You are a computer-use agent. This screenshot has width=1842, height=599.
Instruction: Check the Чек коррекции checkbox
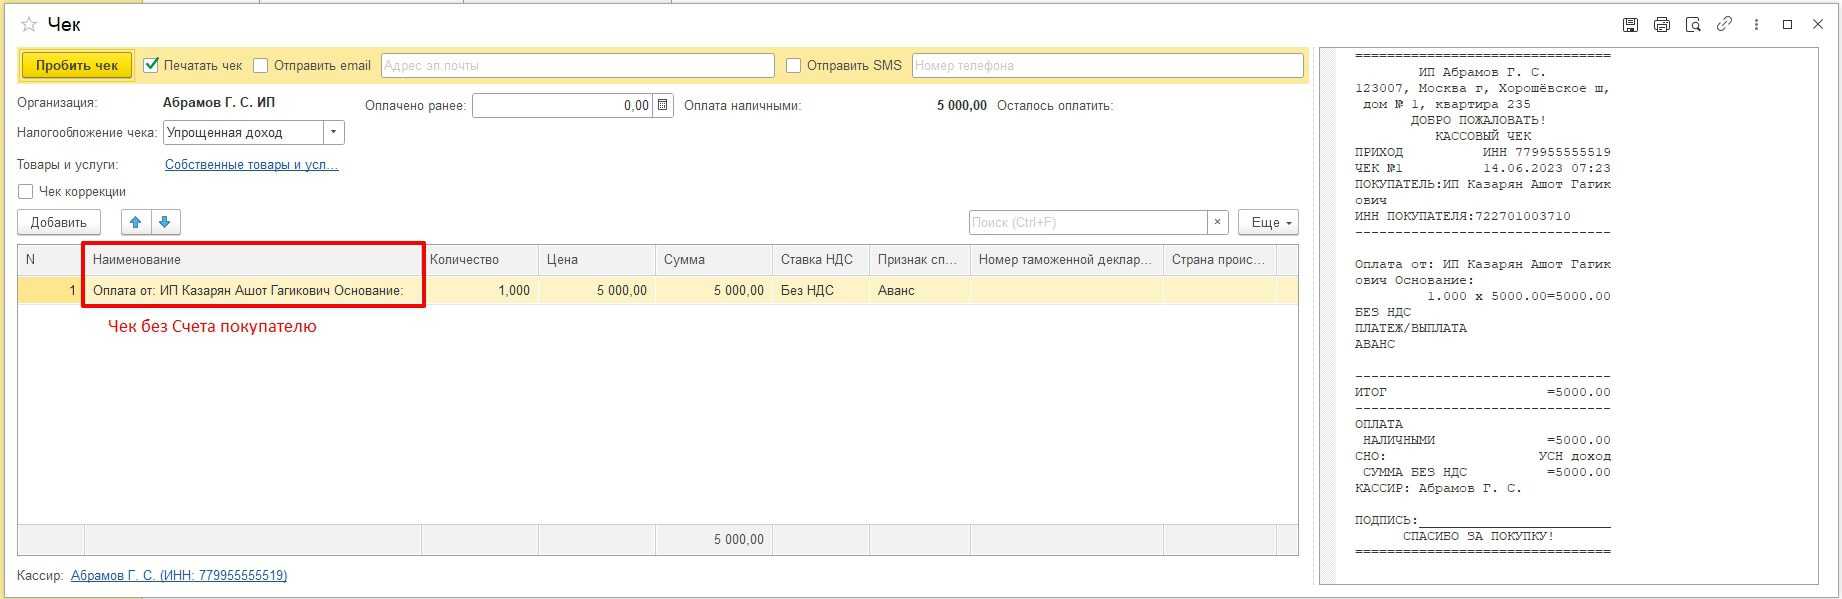click(x=26, y=191)
